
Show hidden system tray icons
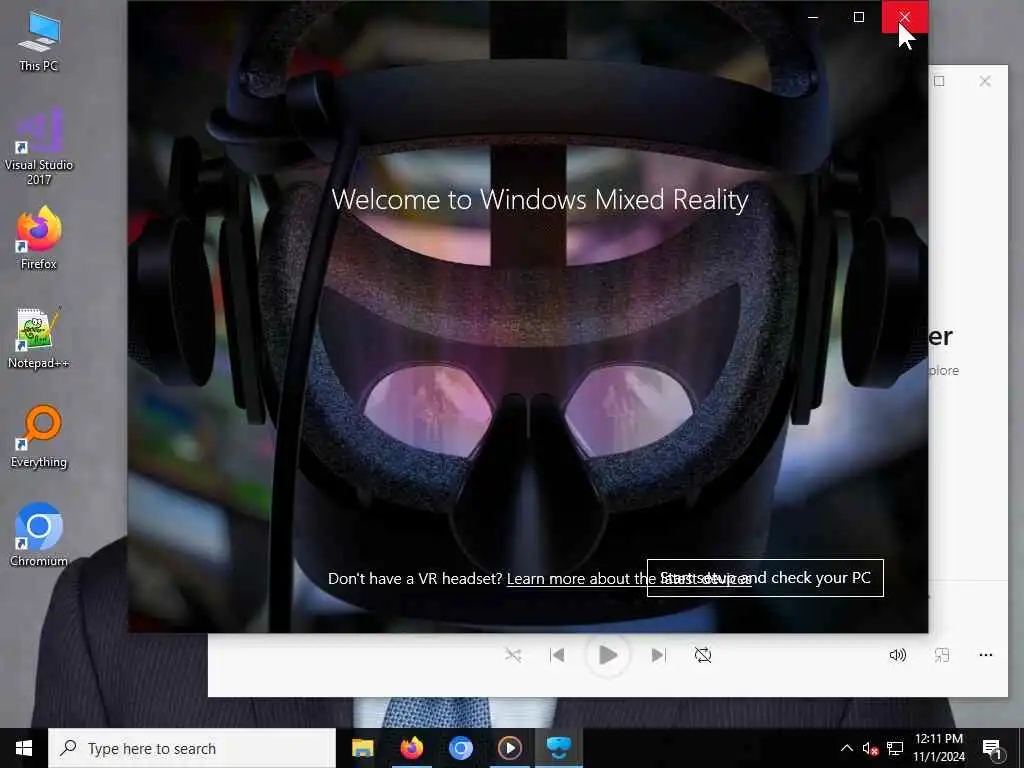[846, 748]
